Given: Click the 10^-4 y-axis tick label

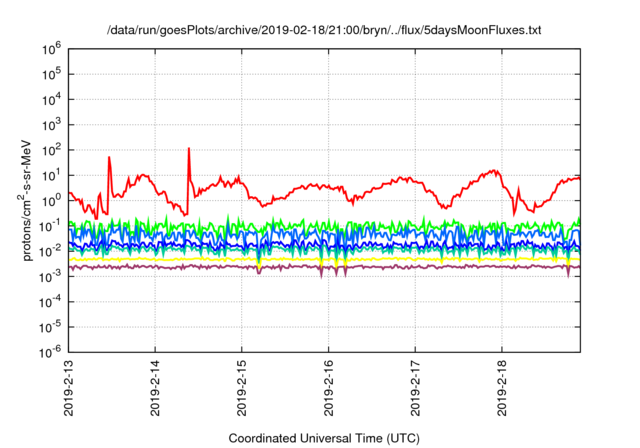Looking at the screenshot, I should [50, 302].
